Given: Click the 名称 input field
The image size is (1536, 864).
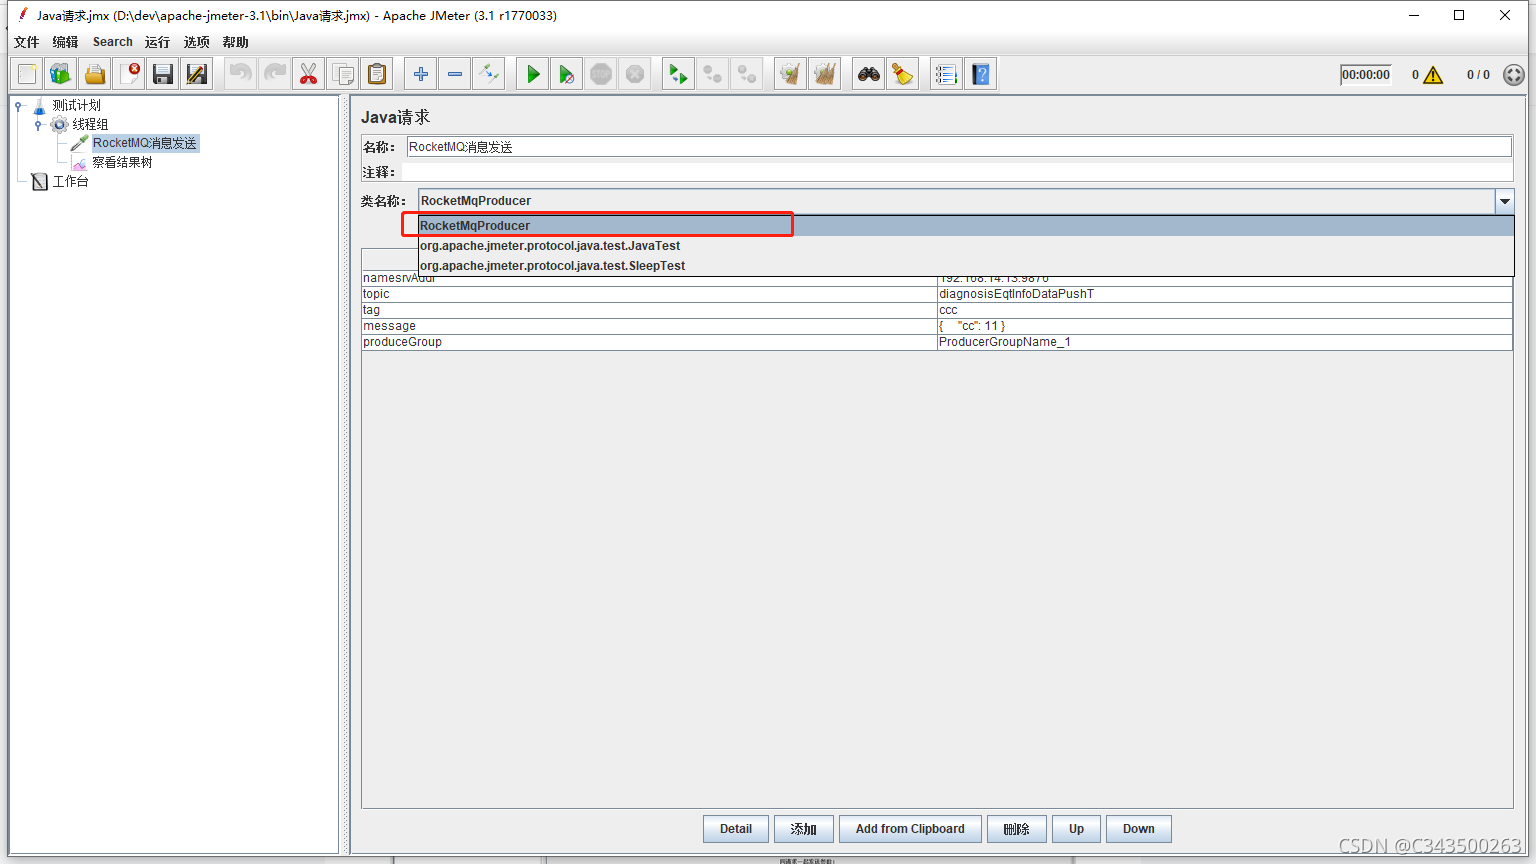Looking at the screenshot, I should tap(959, 147).
